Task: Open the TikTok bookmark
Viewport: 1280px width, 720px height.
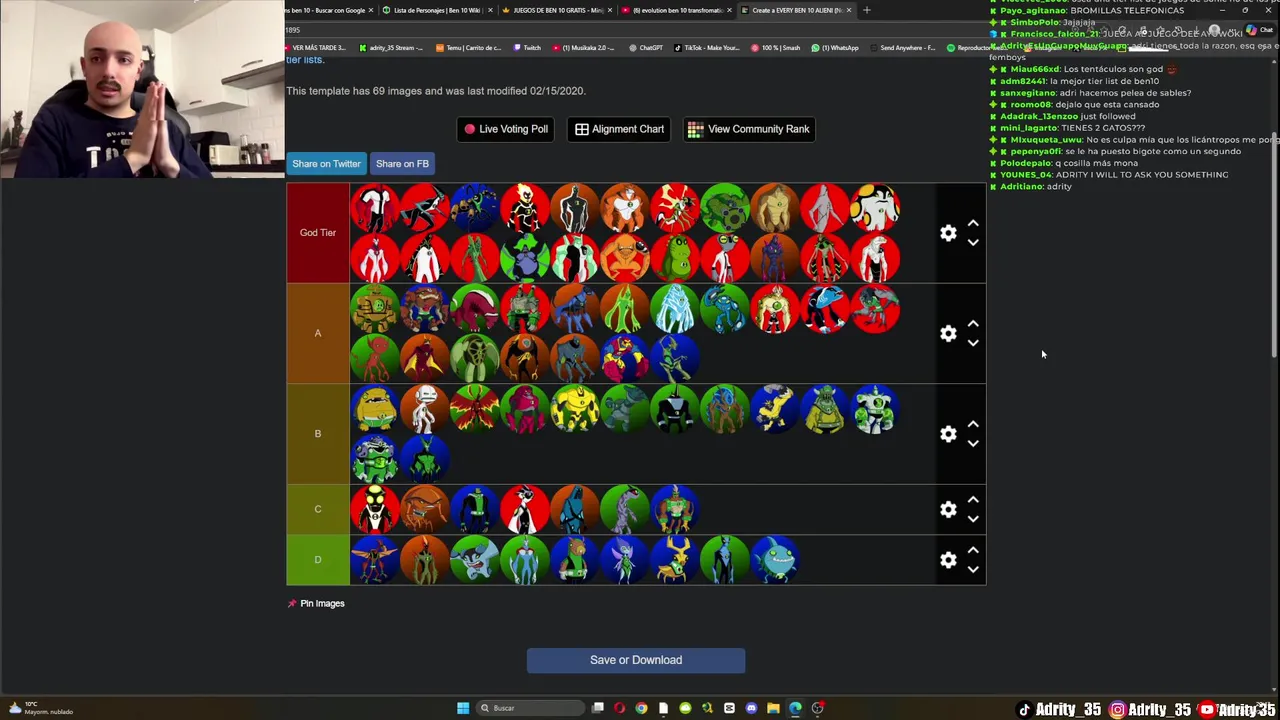Action: point(706,48)
